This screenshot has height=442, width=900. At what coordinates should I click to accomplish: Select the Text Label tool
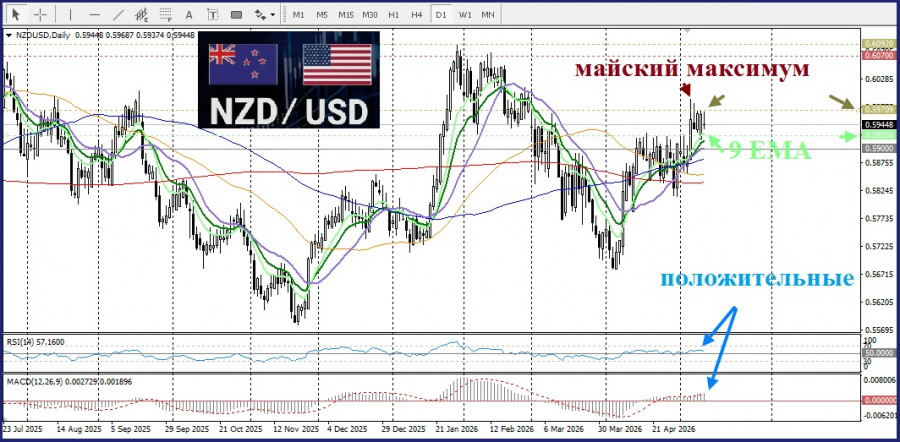point(212,14)
